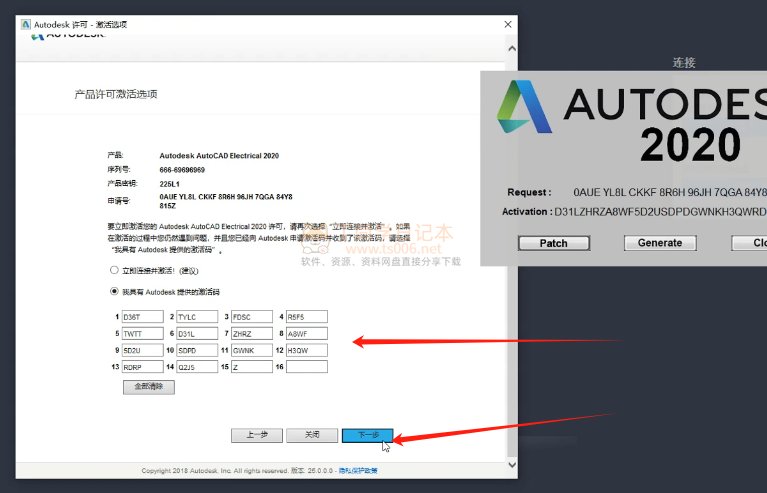767x493 pixels.
Task: Click the scroll down arrow in license dialog
Action: click(512, 464)
